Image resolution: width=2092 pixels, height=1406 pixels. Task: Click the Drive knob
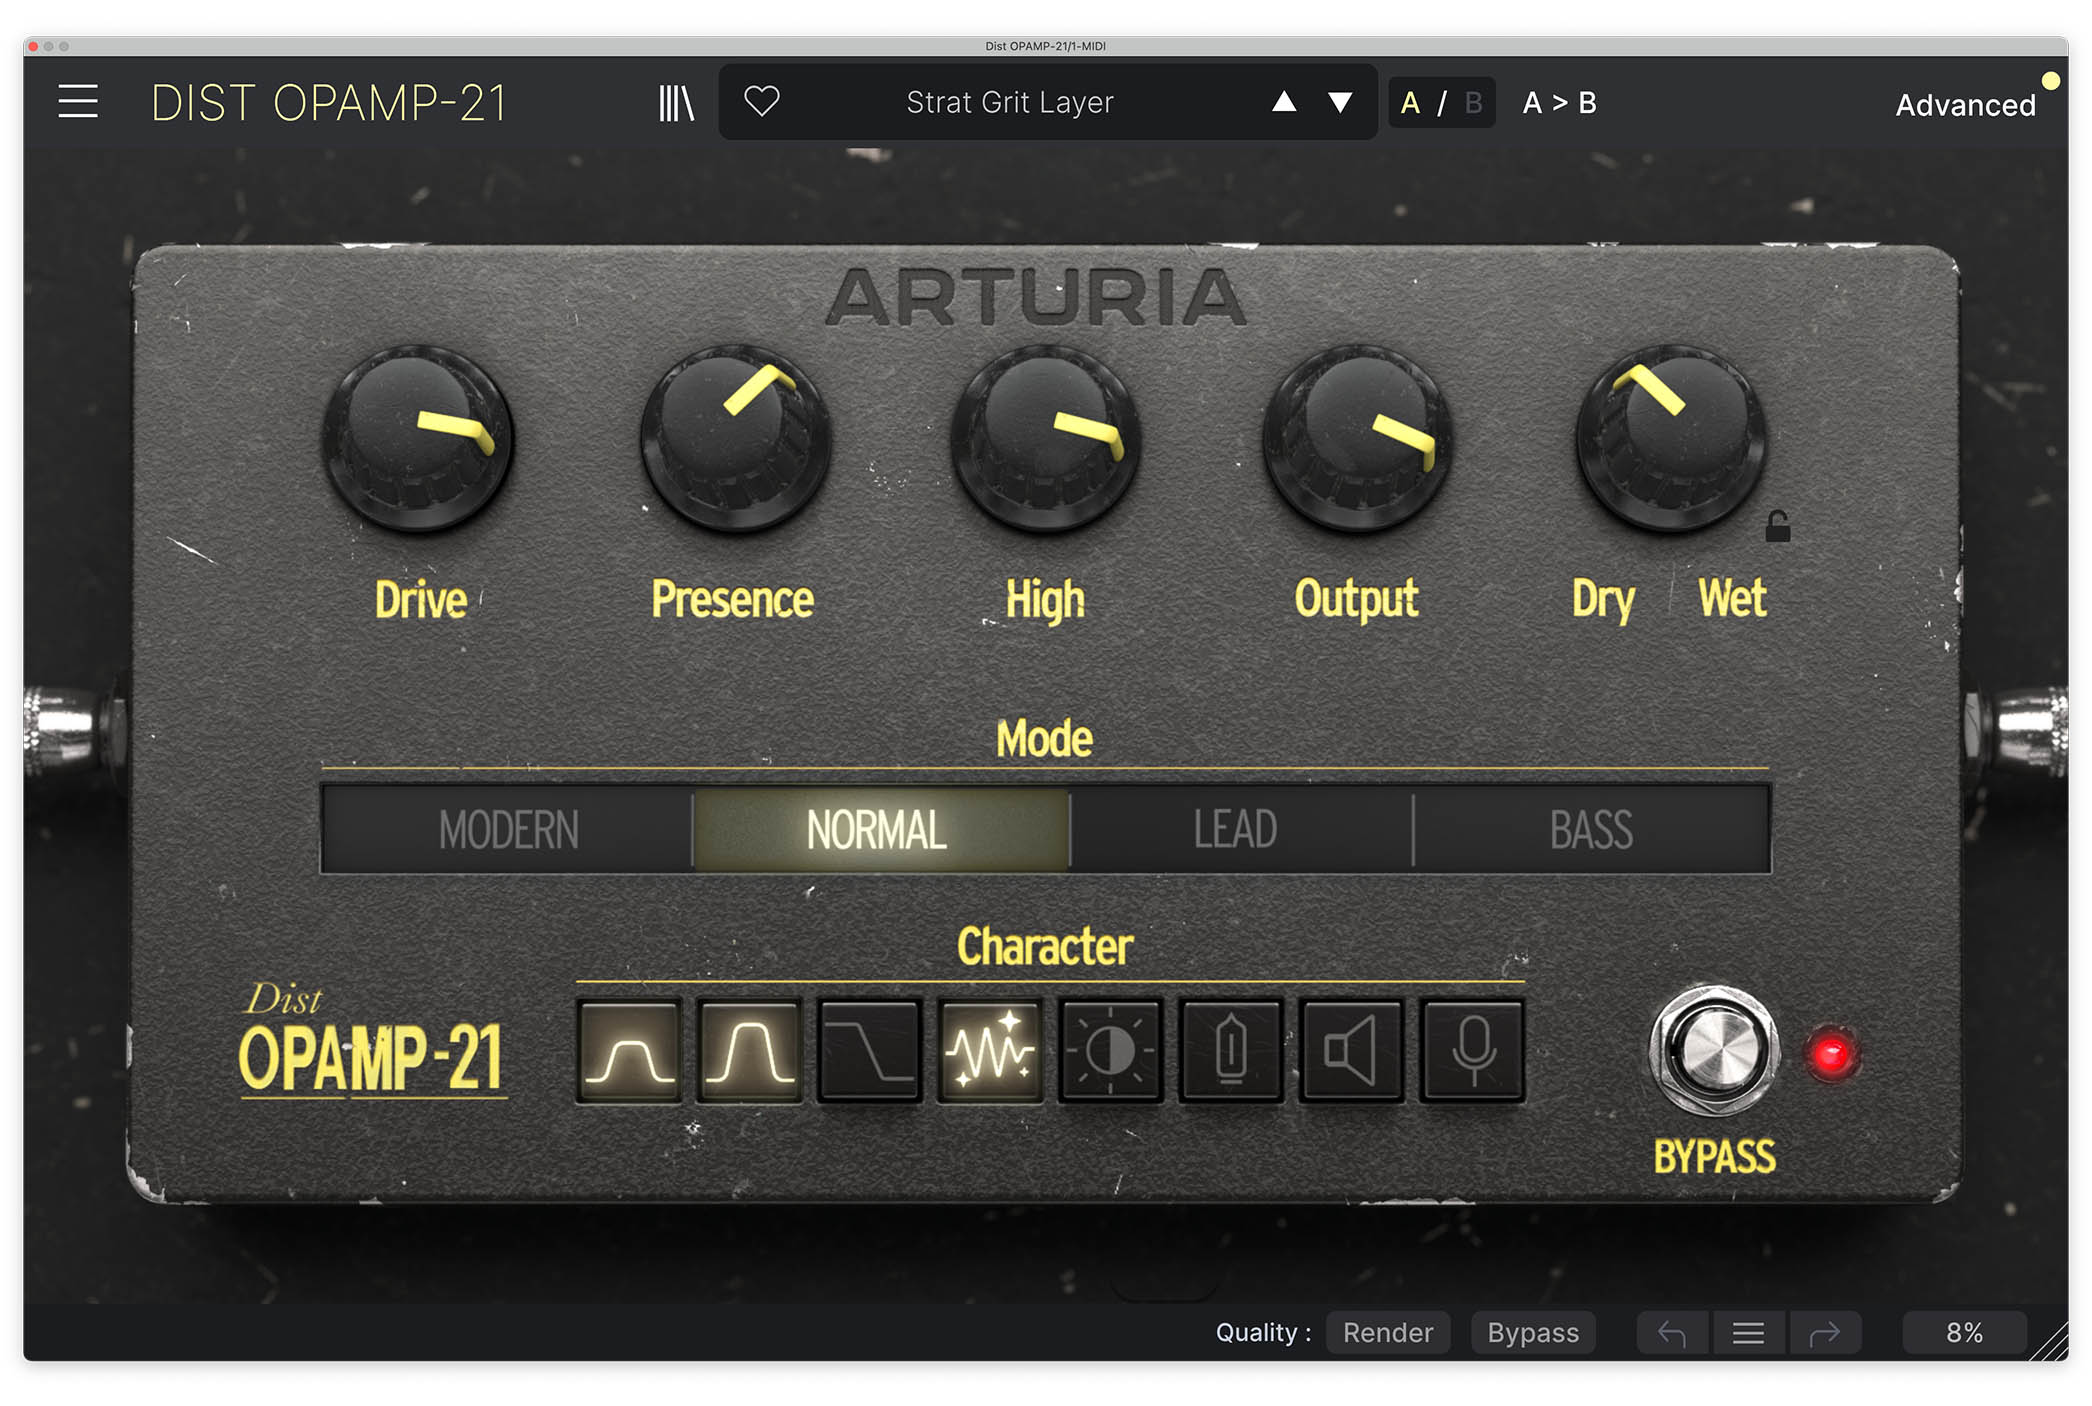coord(417,438)
